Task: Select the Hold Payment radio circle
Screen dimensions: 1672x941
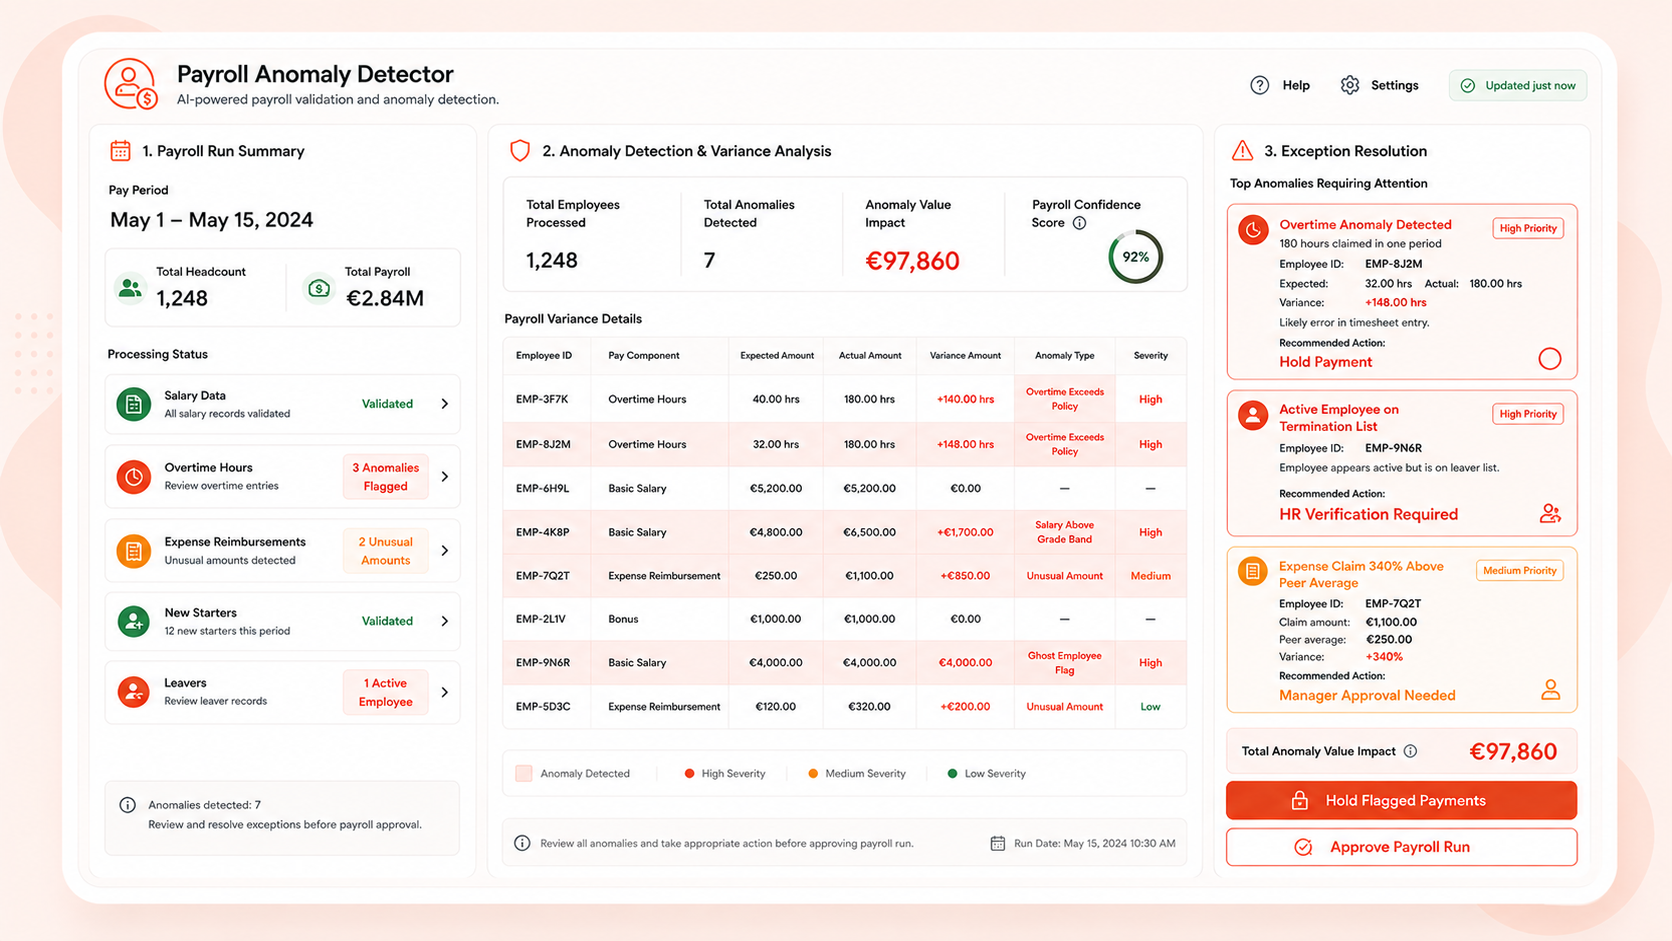Action: coord(1549,359)
